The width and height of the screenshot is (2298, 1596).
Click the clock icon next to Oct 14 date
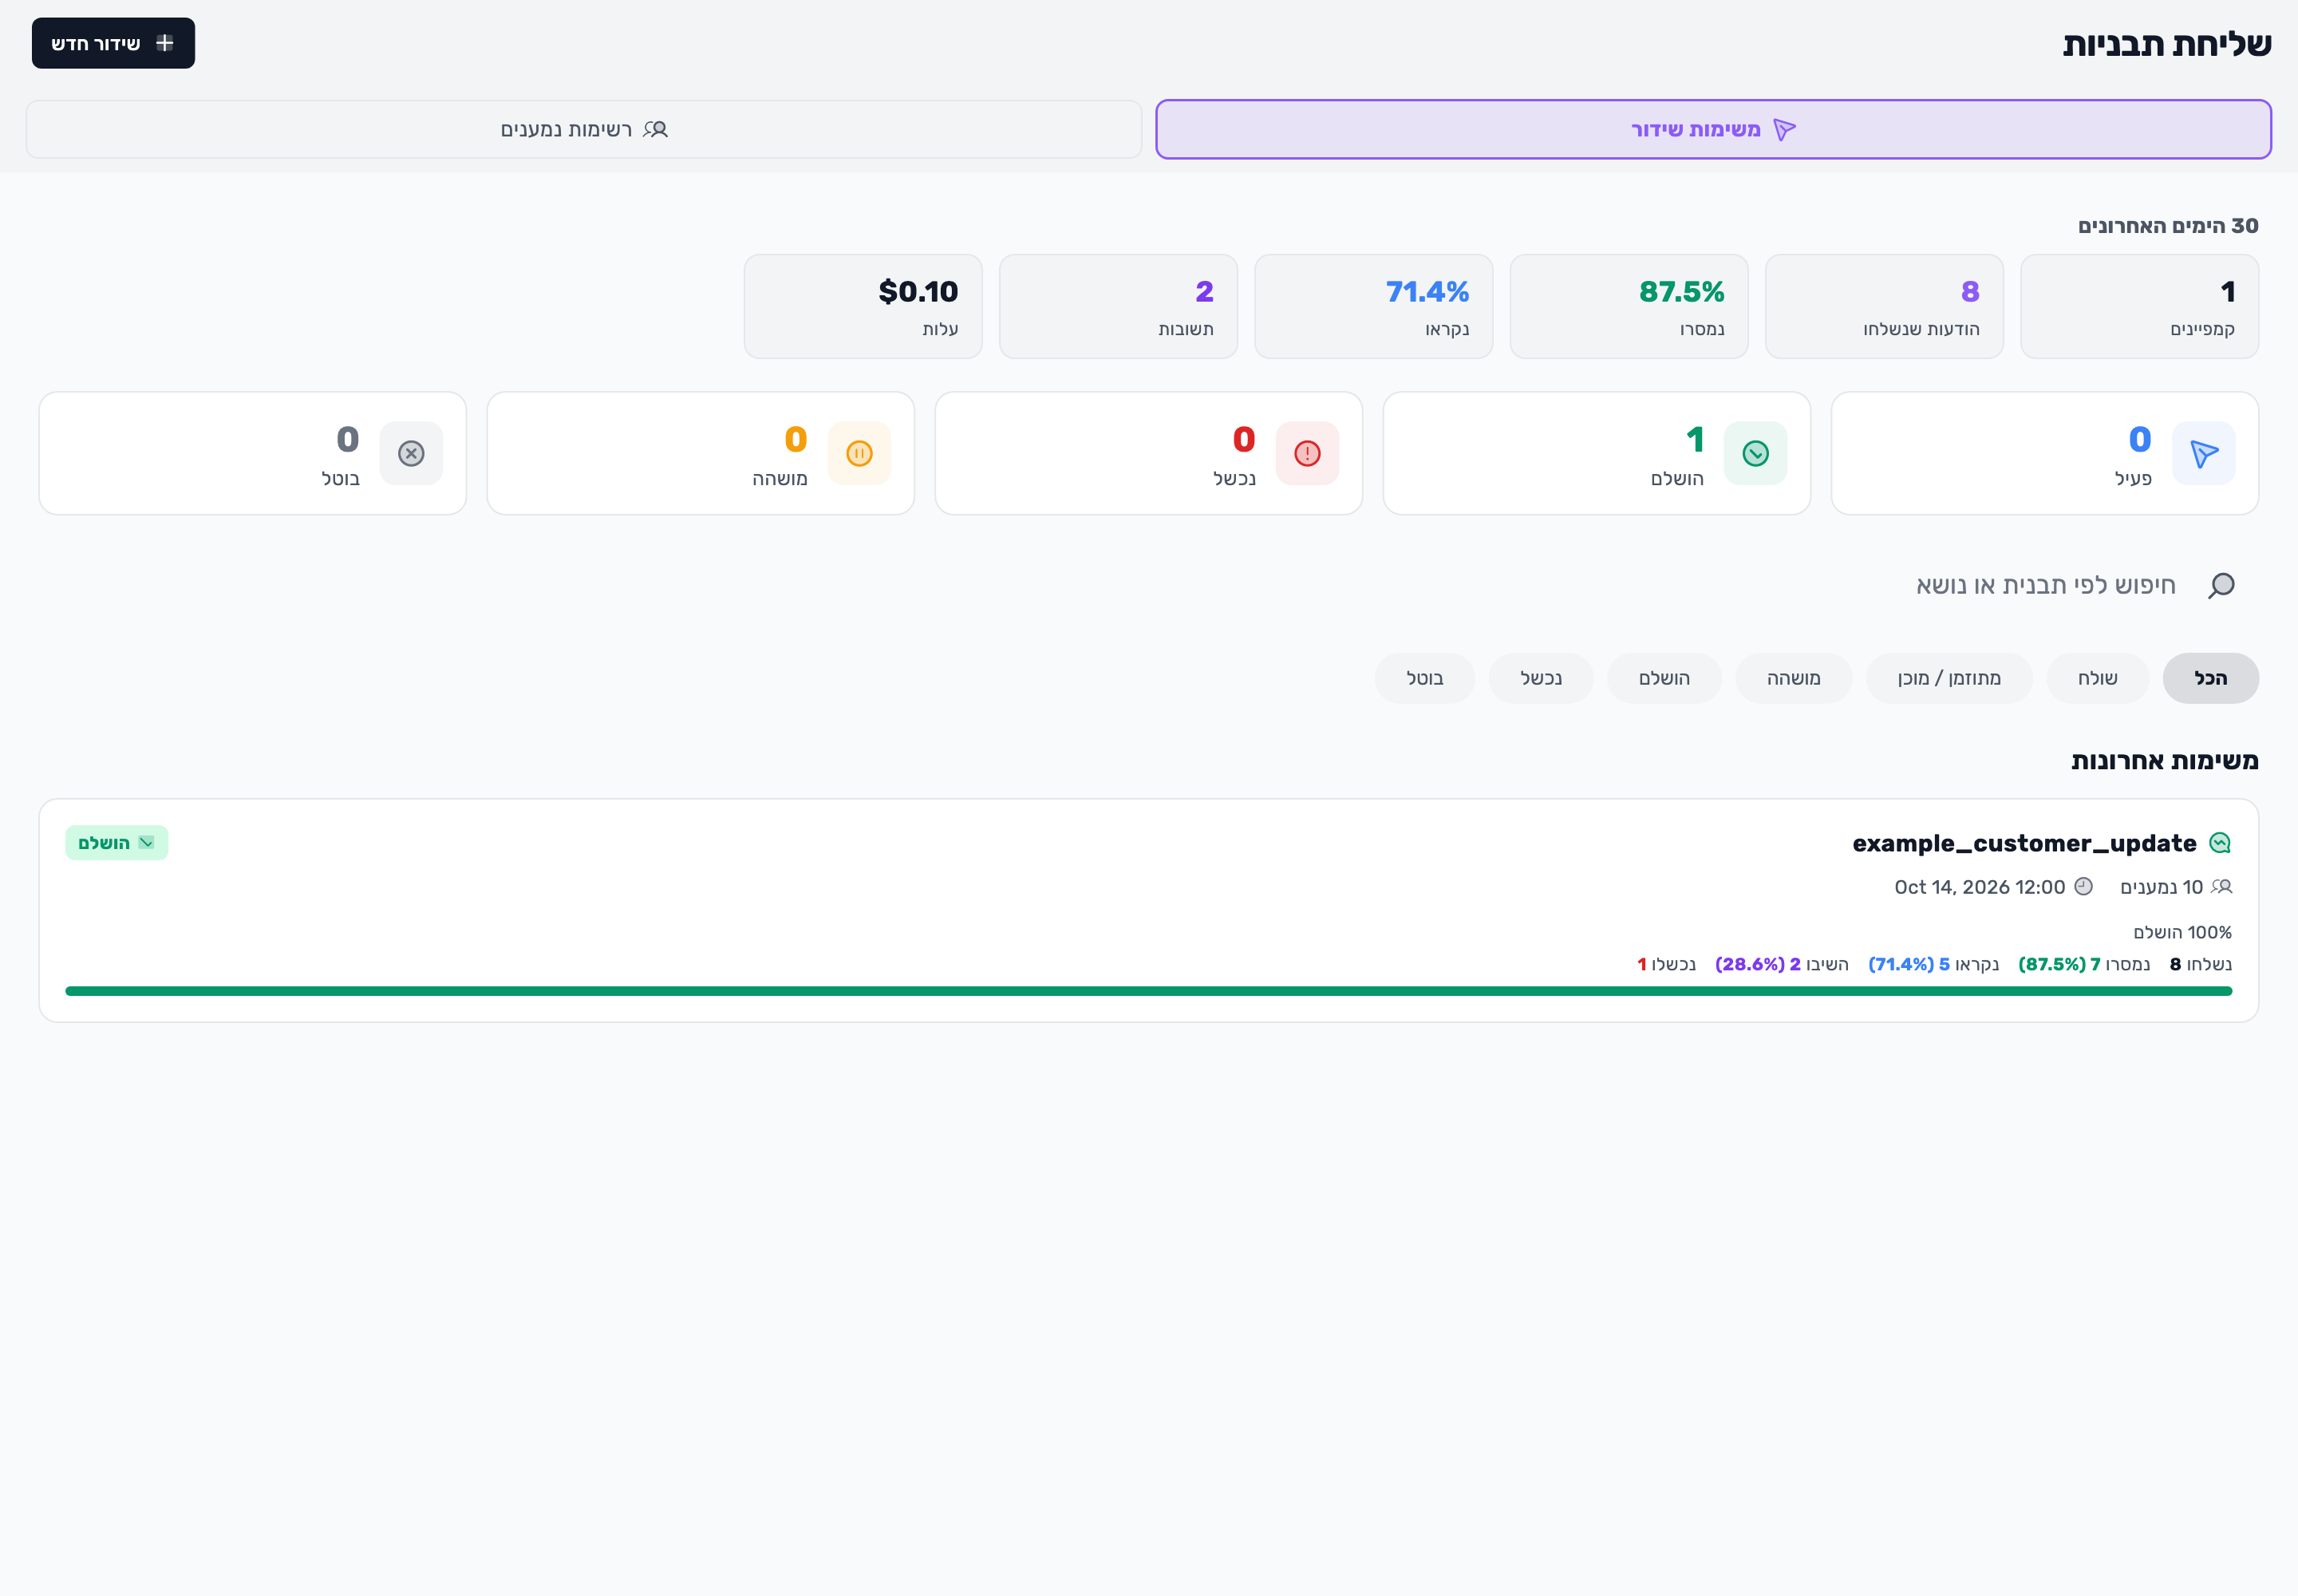(x=2083, y=887)
